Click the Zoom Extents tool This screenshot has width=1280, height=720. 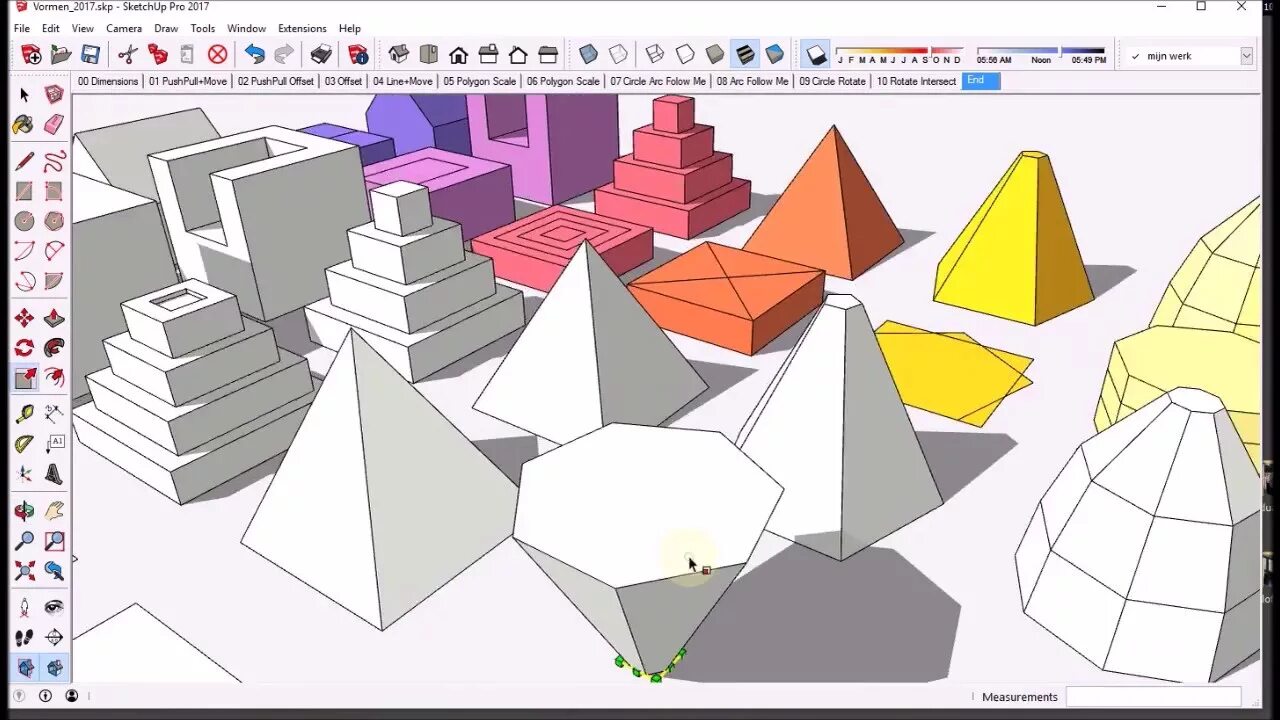pyautogui.click(x=25, y=571)
